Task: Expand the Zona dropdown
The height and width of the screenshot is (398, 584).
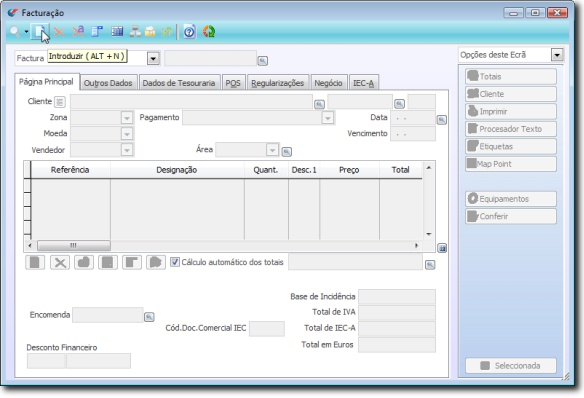Action: [x=127, y=118]
